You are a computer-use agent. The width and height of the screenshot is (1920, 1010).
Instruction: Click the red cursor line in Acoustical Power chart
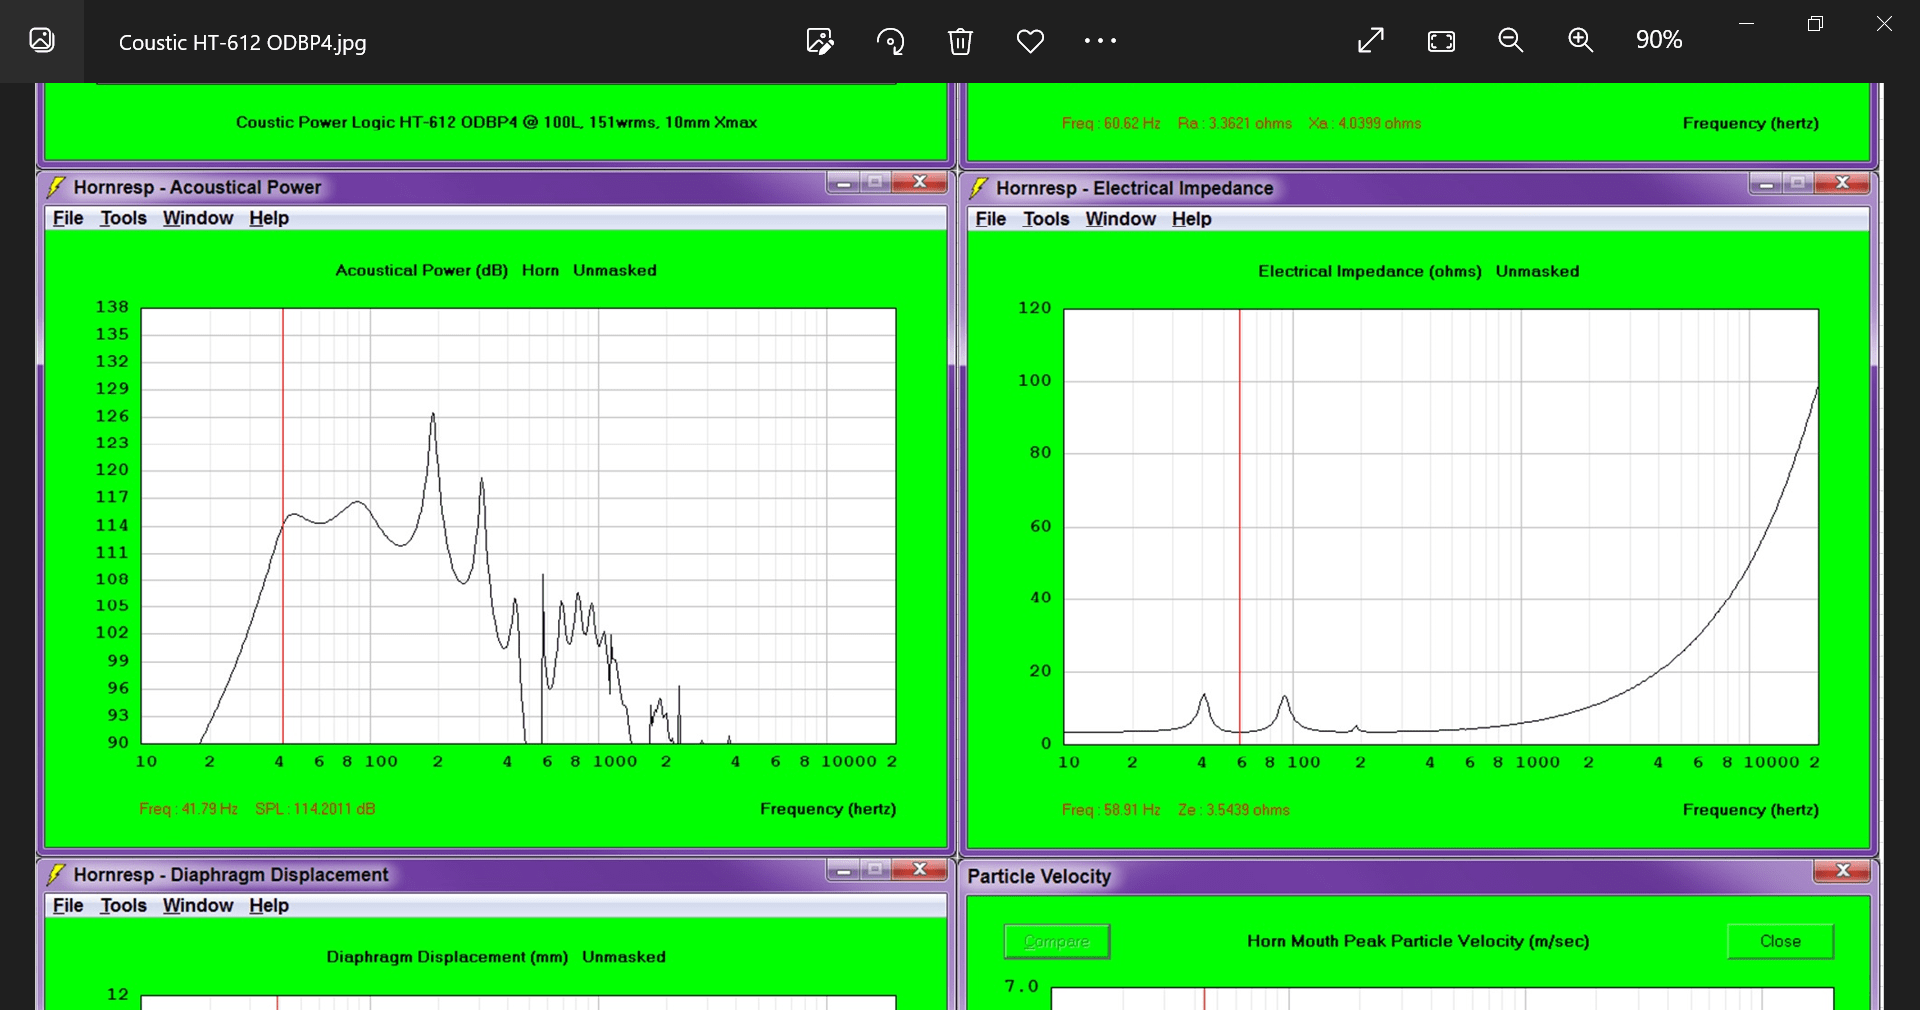coord(283,525)
